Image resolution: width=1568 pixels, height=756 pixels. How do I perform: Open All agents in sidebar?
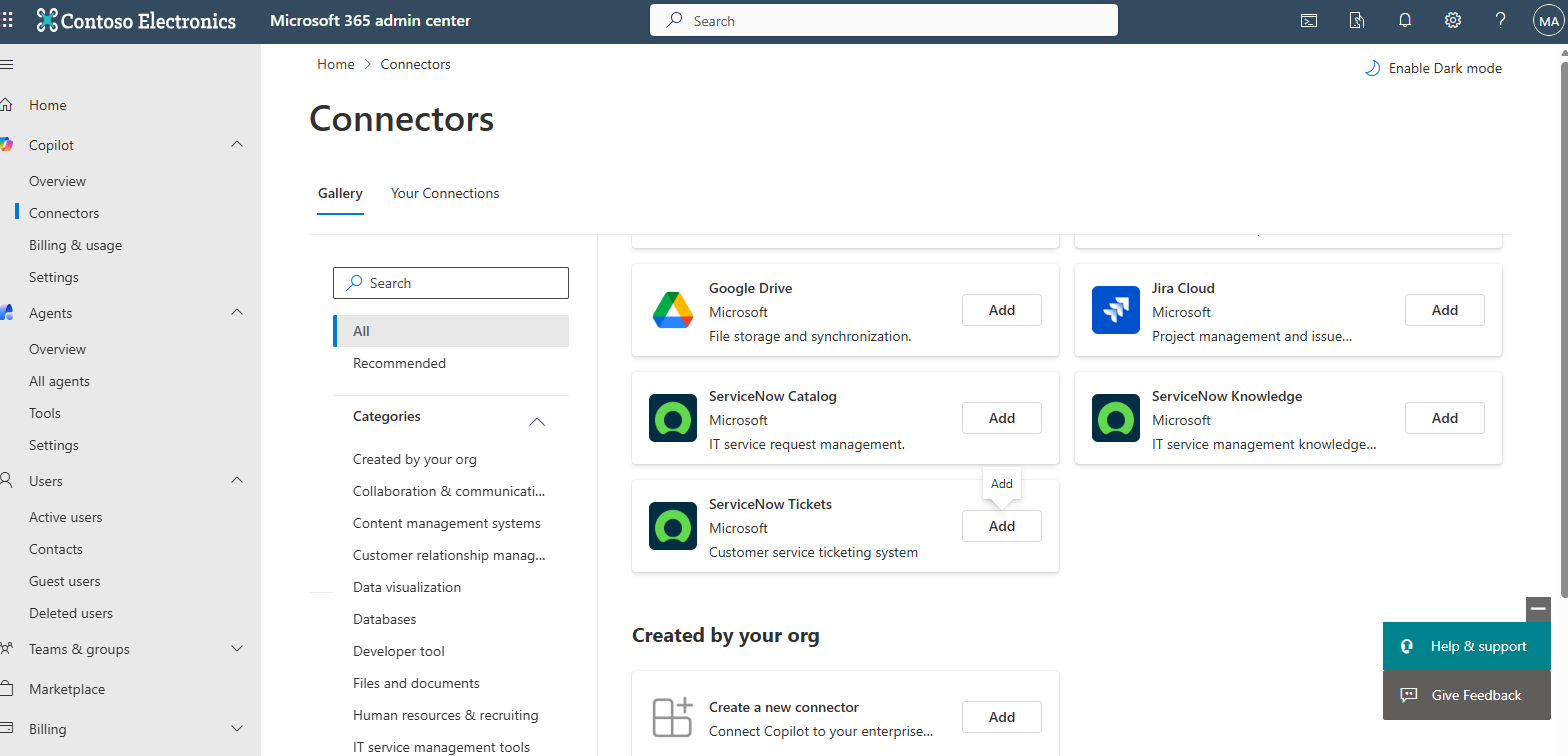click(60, 381)
